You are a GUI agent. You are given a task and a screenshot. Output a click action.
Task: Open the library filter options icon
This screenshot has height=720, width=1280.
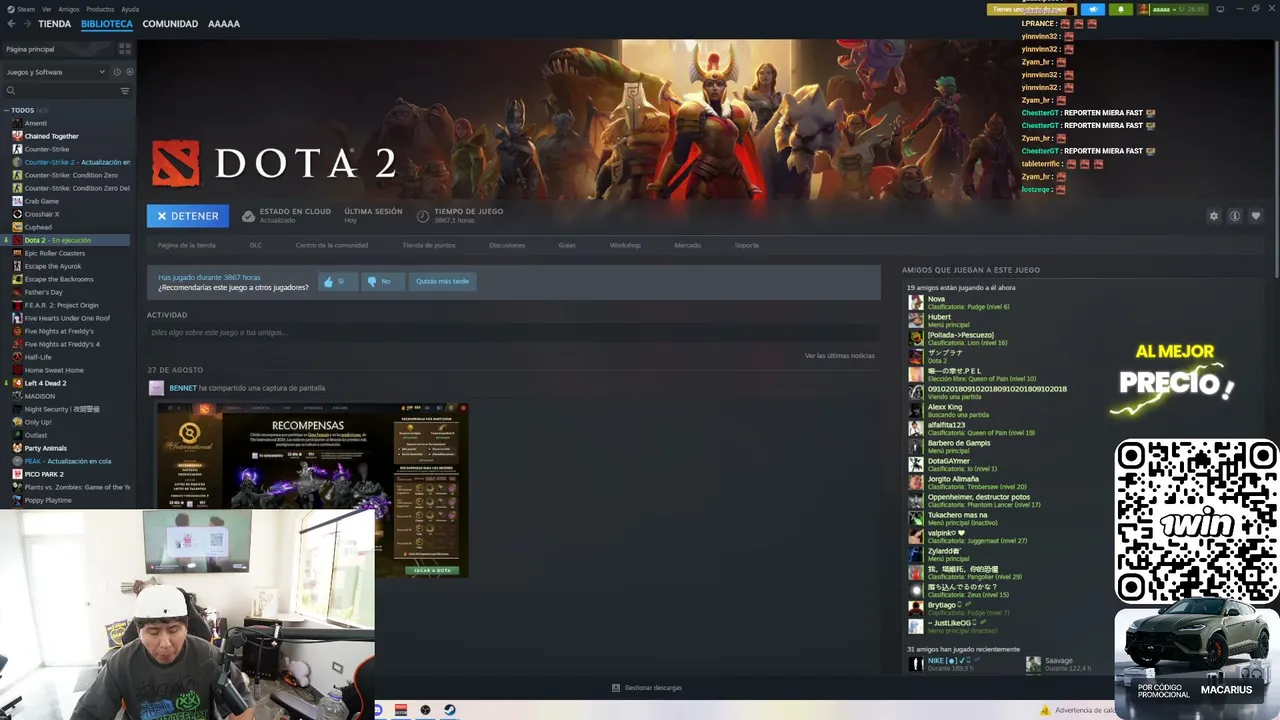click(x=125, y=91)
